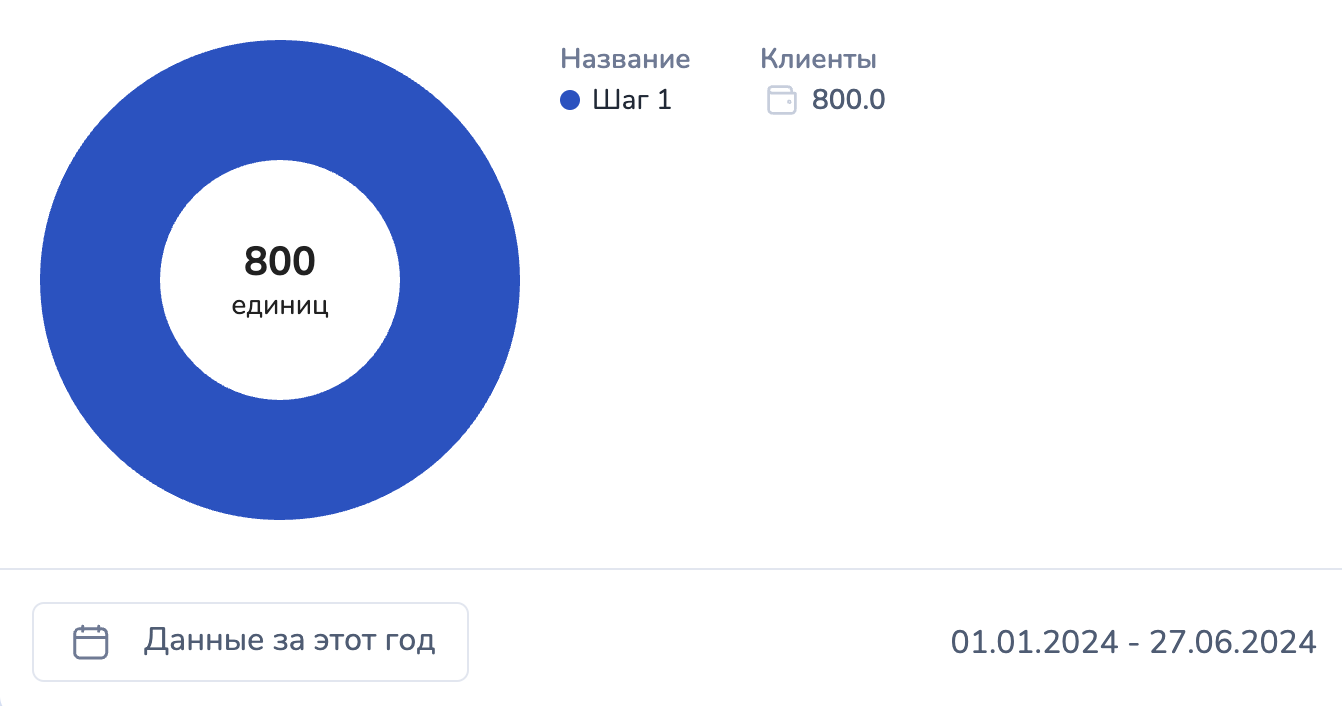The width and height of the screenshot is (1342, 706).
Task: Click the word год in the period button
Action: (x=411, y=640)
